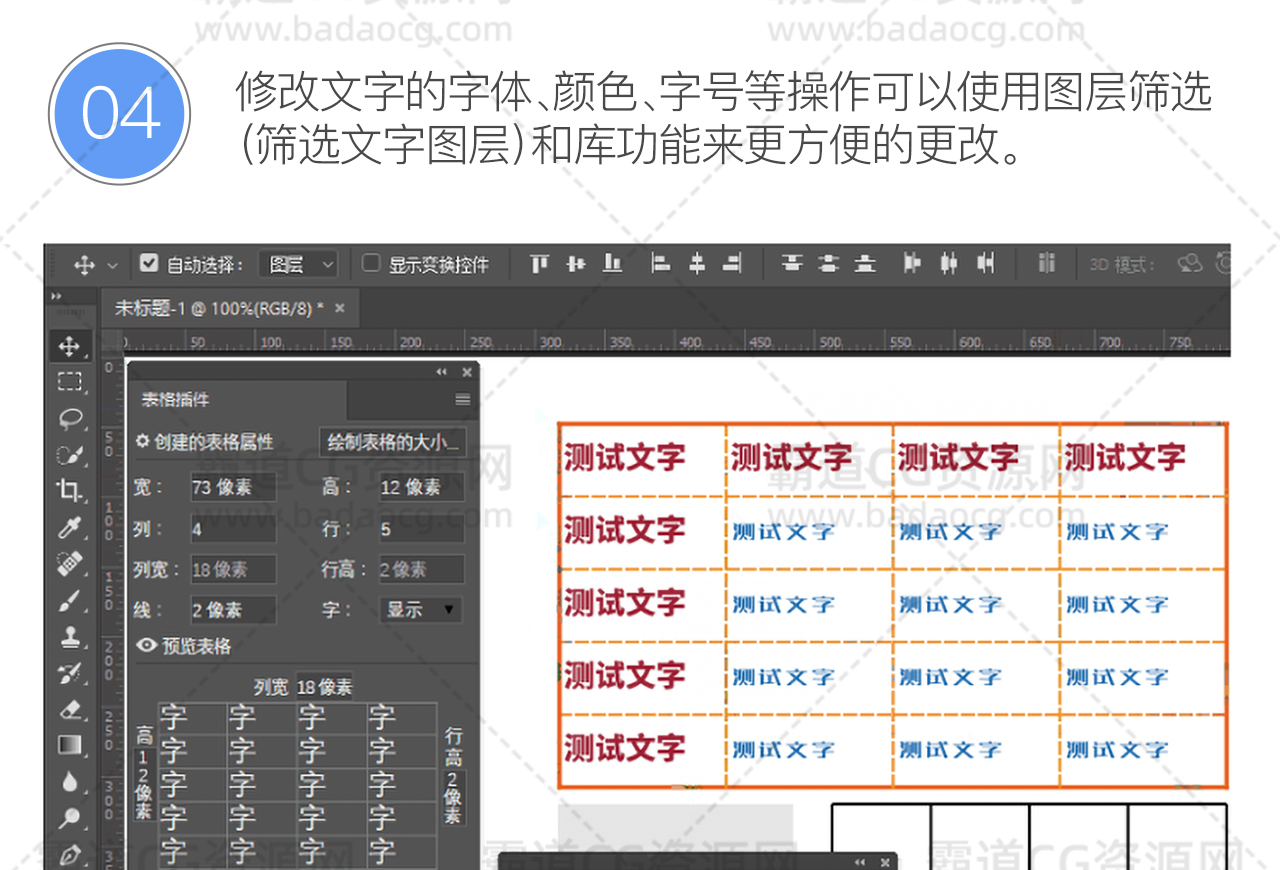Expand the Move tool preset picker arrow
The width and height of the screenshot is (1280, 870).
(112, 265)
